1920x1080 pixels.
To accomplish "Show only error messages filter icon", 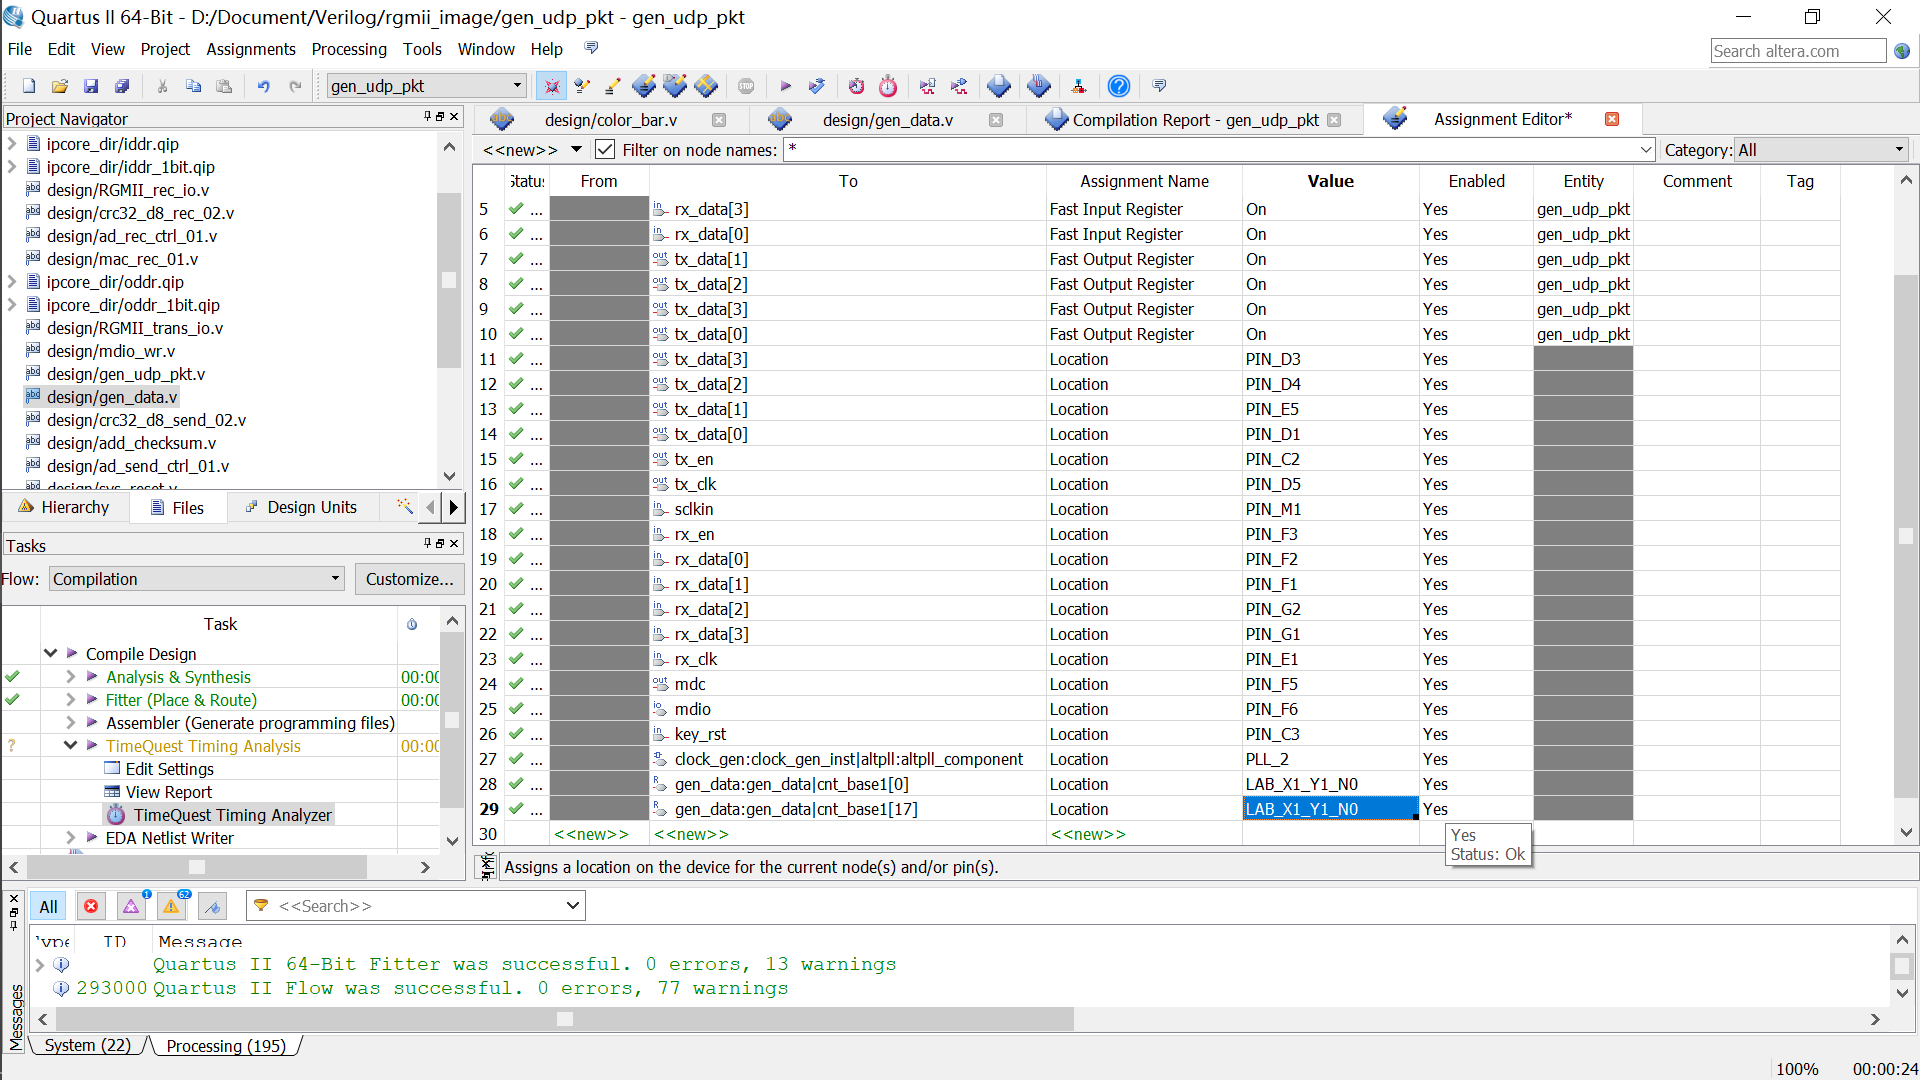I will (91, 906).
